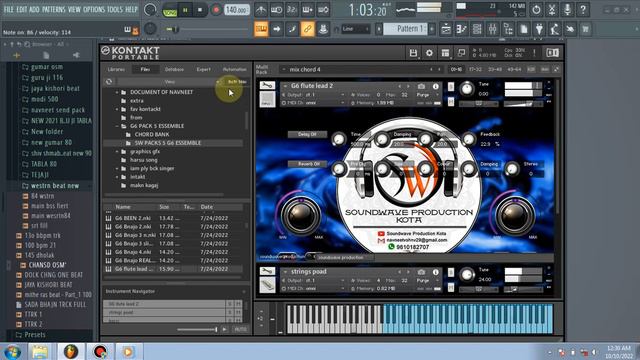Open FL Studio from Windows taskbar
Screen dimensions: 640x360
click(71, 351)
